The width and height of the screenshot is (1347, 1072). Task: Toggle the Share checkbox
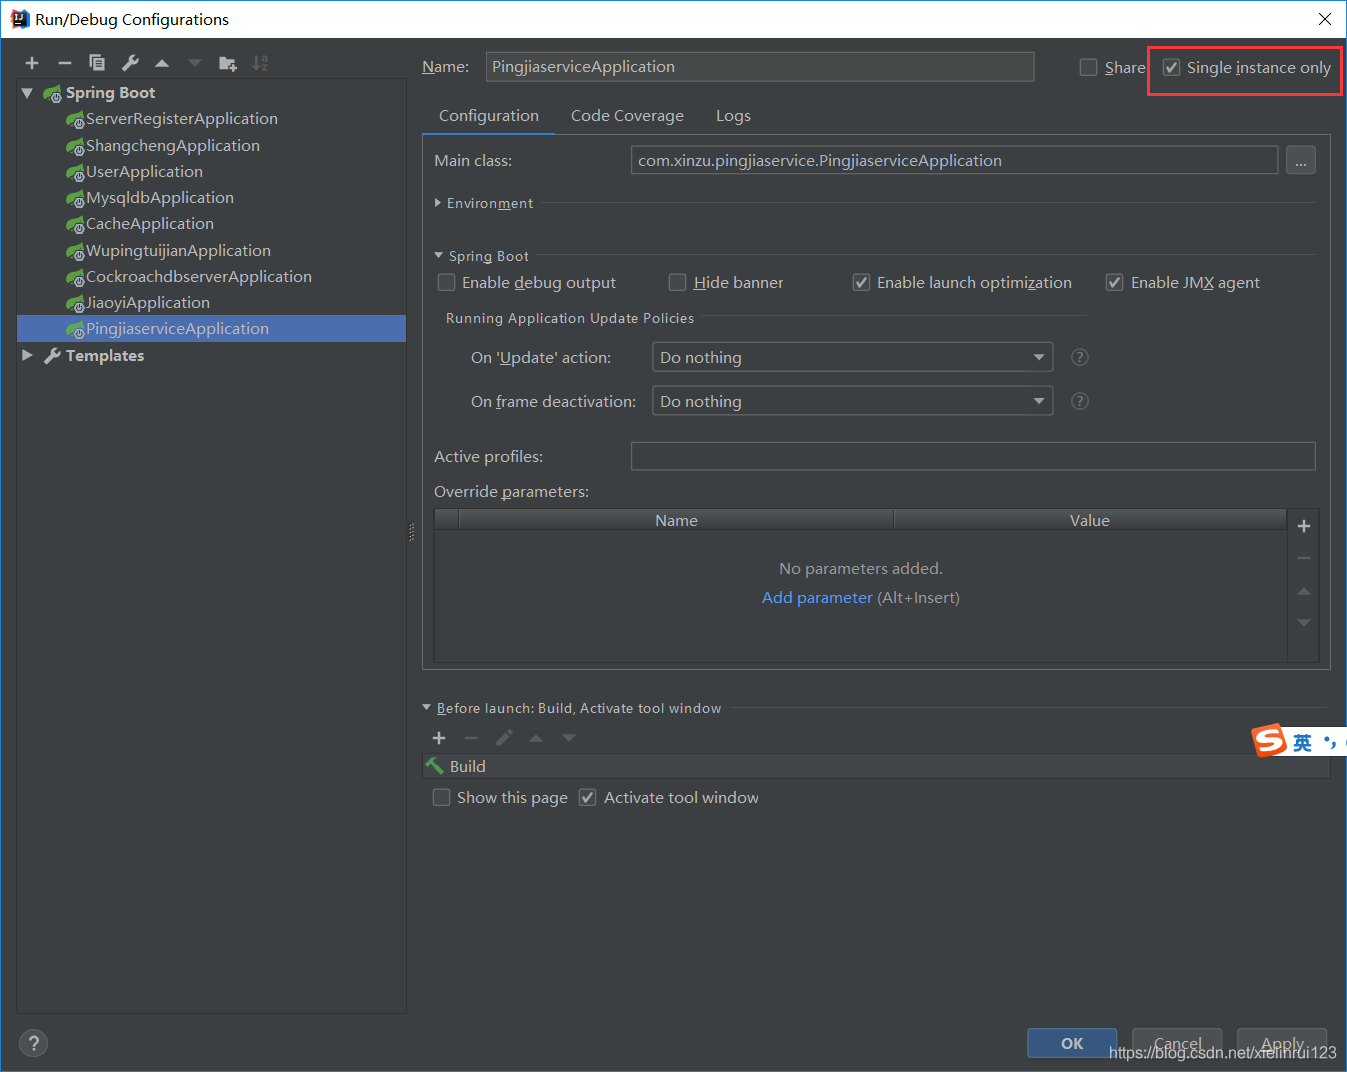[x=1088, y=67]
